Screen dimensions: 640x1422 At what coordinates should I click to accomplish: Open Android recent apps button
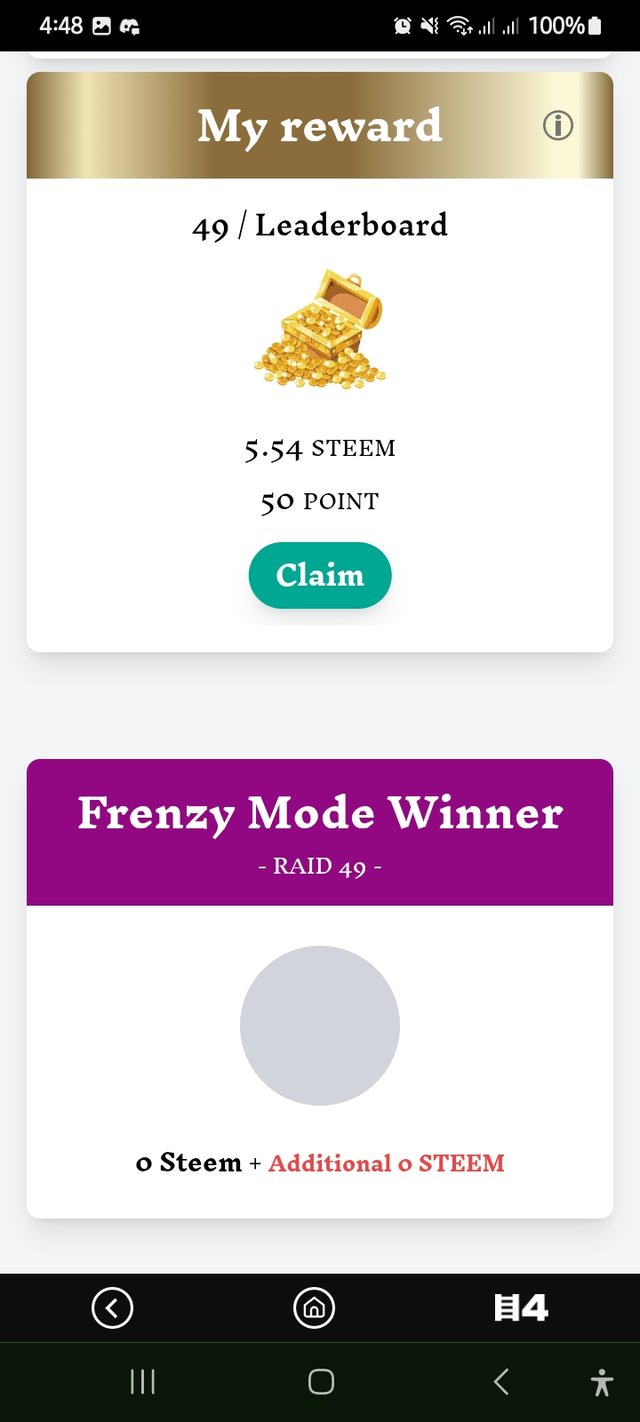click(142, 1382)
